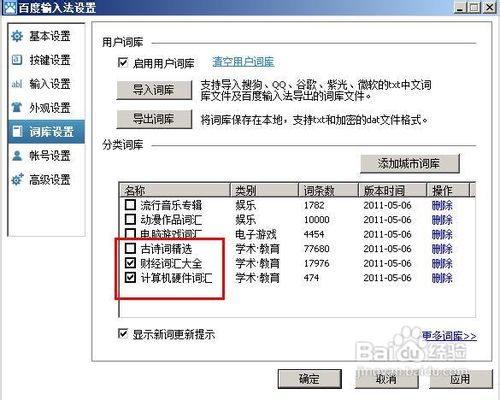Select the 474 entry count cell
The width and height of the screenshot is (500, 400).
pyautogui.click(x=311, y=278)
